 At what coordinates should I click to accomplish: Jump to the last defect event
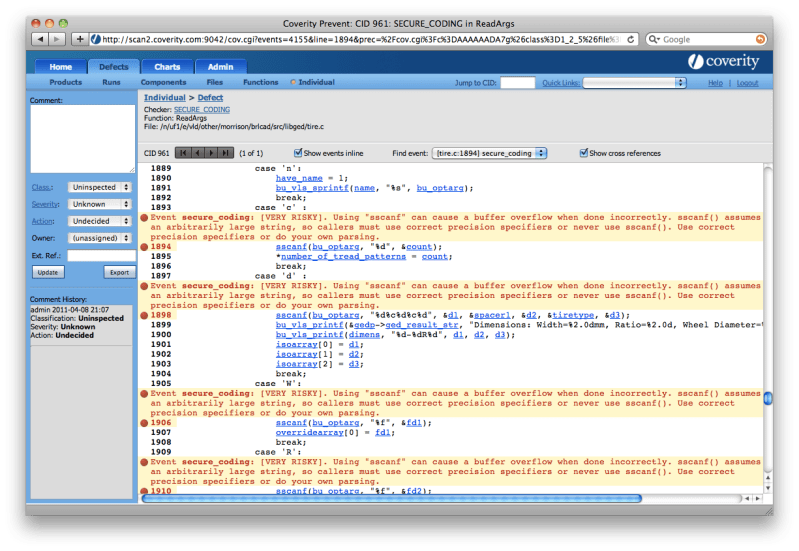click(x=226, y=153)
